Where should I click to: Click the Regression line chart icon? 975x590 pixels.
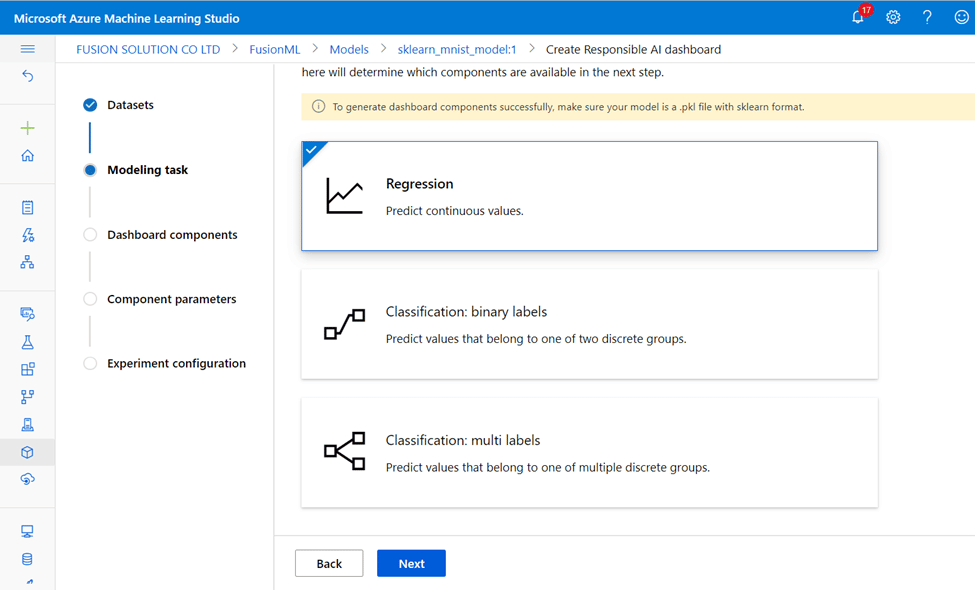point(344,196)
